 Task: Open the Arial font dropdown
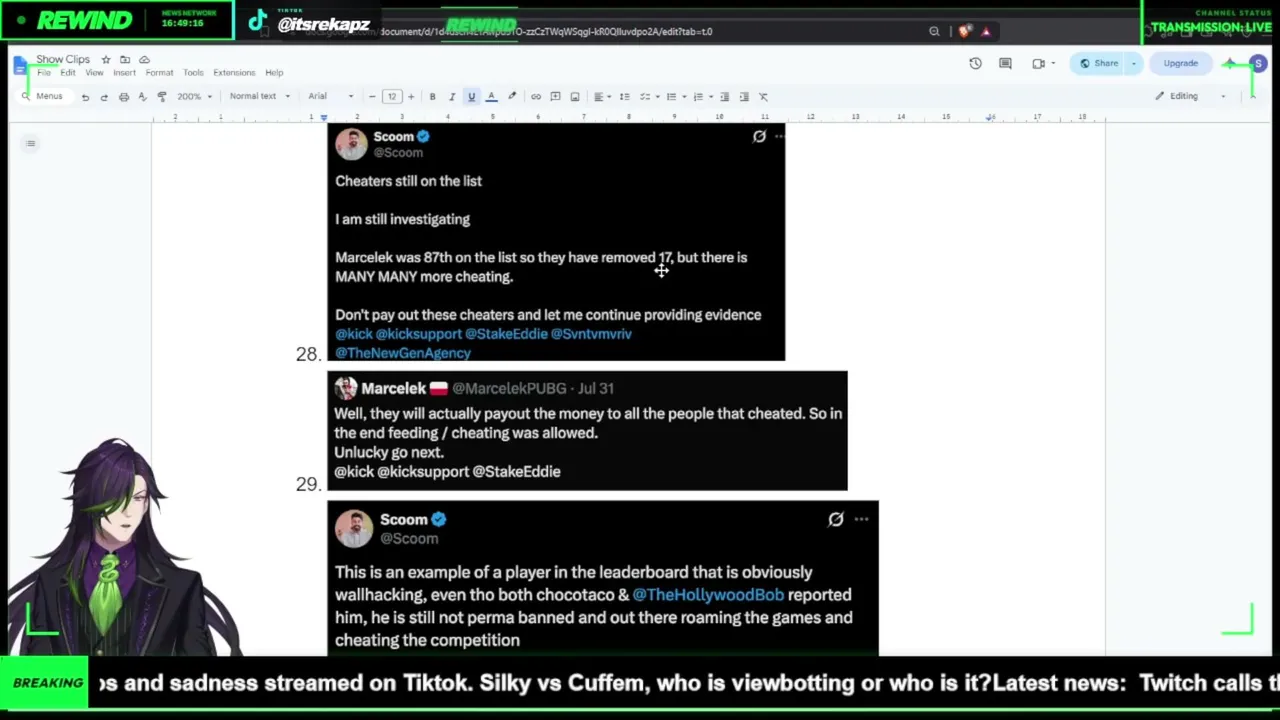click(331, 97)
